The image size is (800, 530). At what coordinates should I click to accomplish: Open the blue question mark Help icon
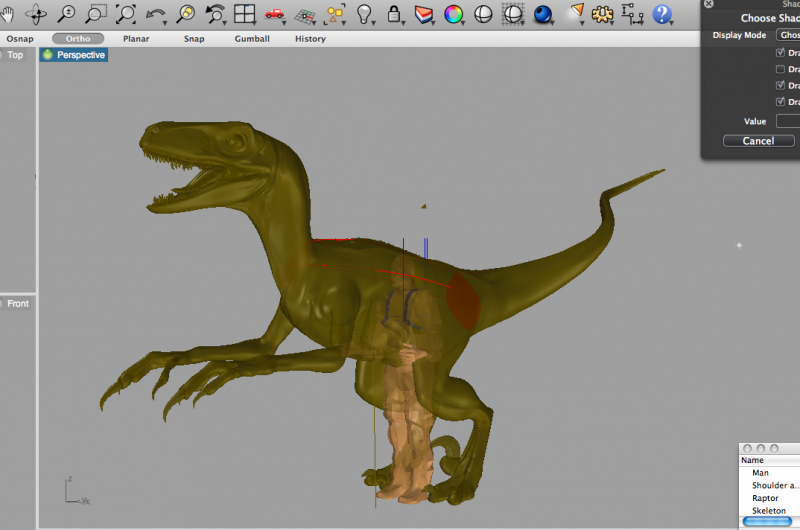[662, 14]
